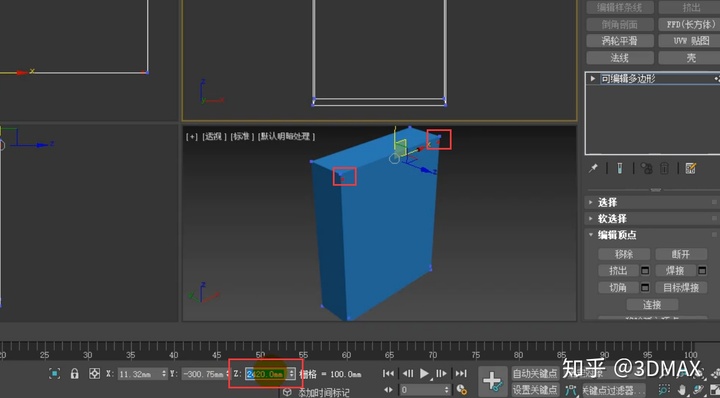Click the isolate selection toggle icon

pyautogui.click(x=54, y=374)
